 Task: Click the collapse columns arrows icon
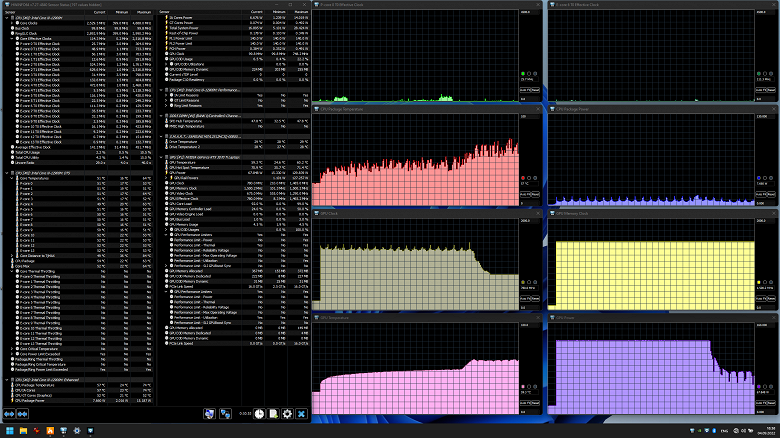(22, 414)
